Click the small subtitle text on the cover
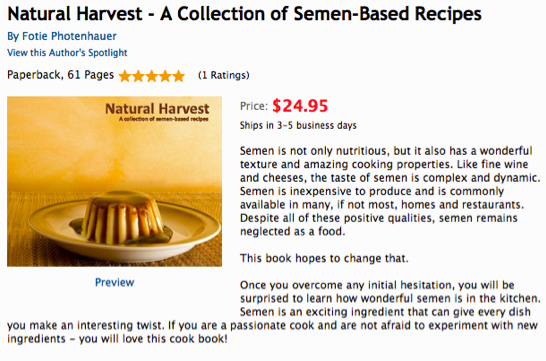 (x=164, y=119)
